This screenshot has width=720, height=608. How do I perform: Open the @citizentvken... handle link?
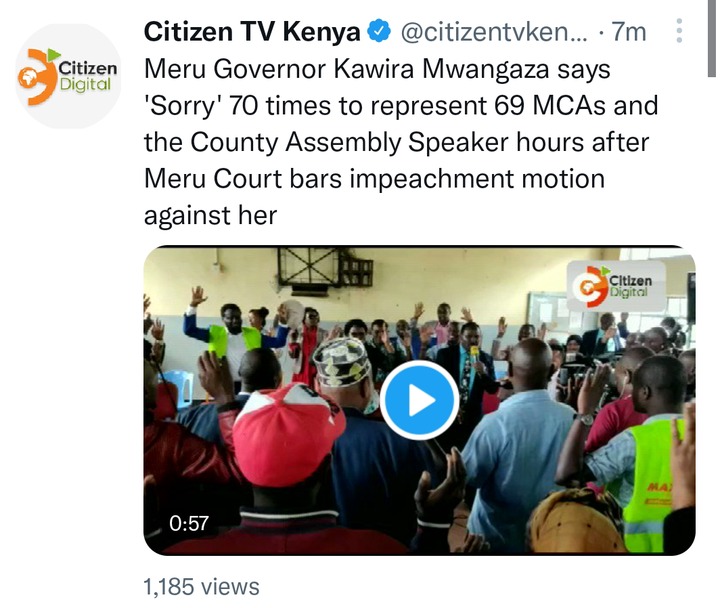tap(494, 32)
